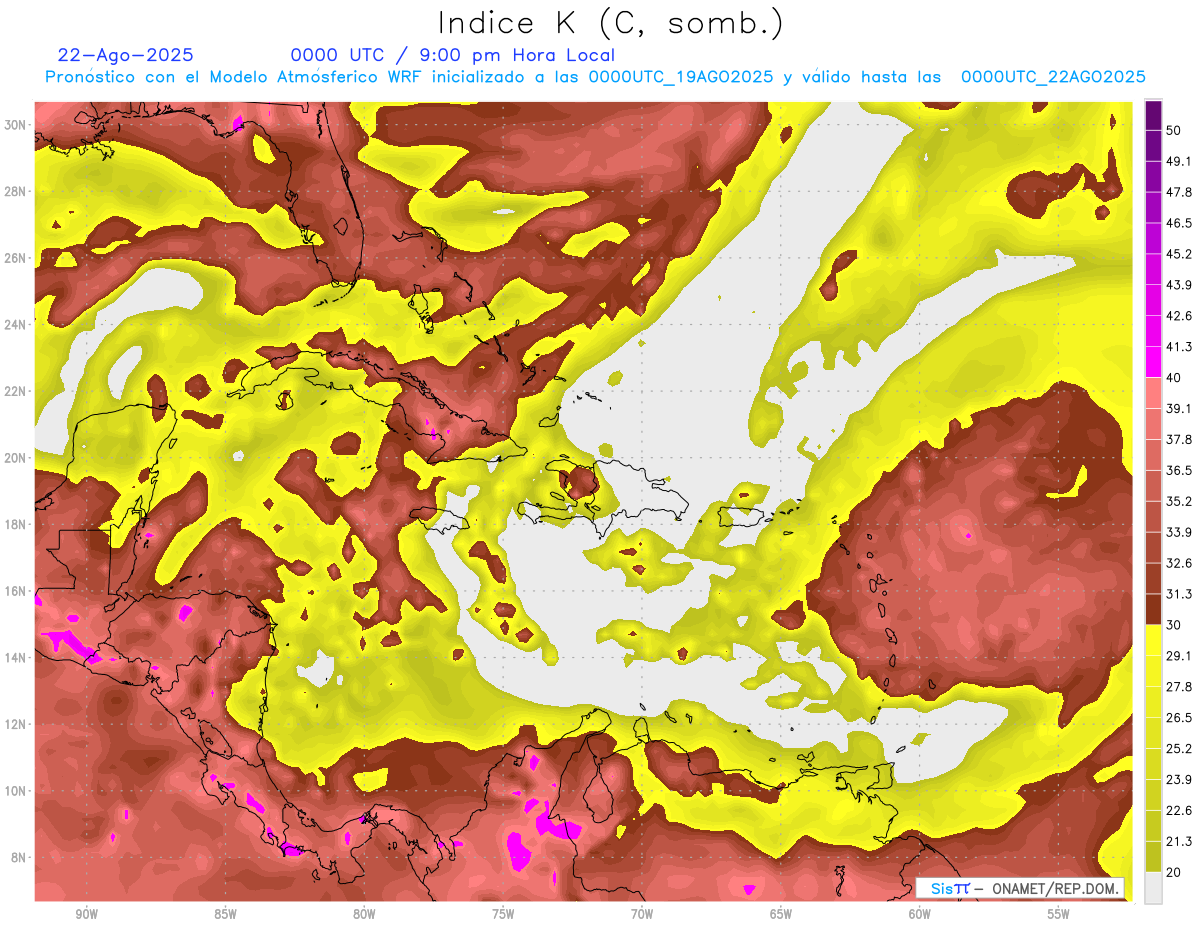Pick the gray swatch below the 20 label

[x=1153, y=888]
